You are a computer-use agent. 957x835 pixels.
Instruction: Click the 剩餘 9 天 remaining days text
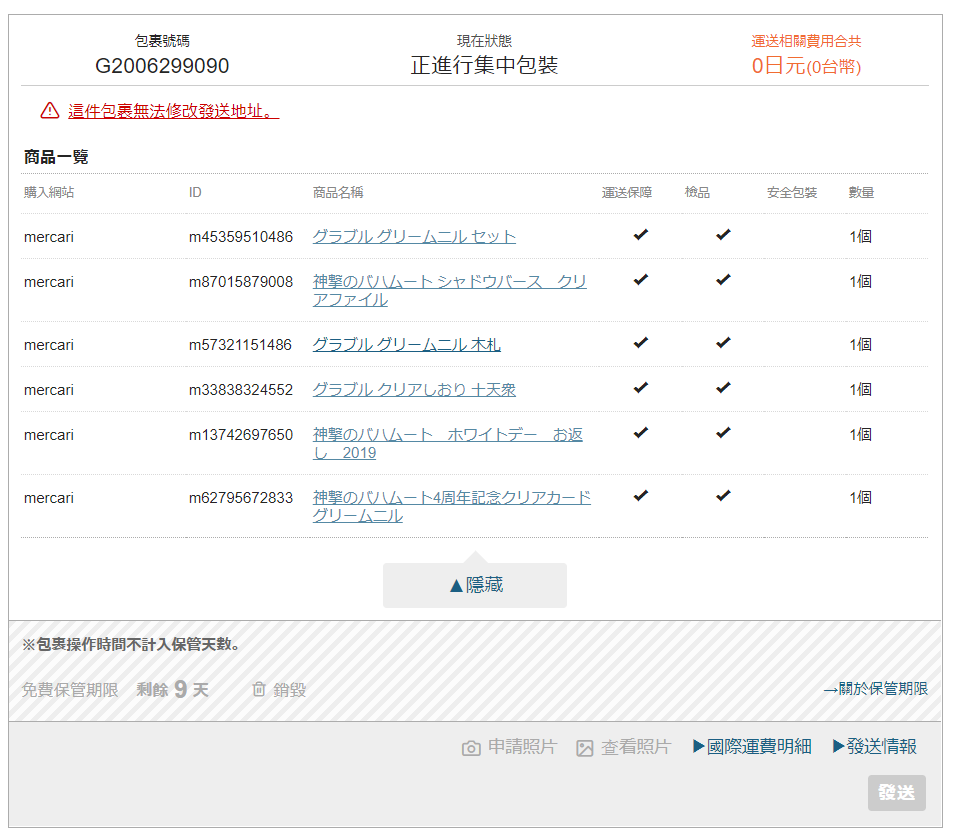click(173, 690)
